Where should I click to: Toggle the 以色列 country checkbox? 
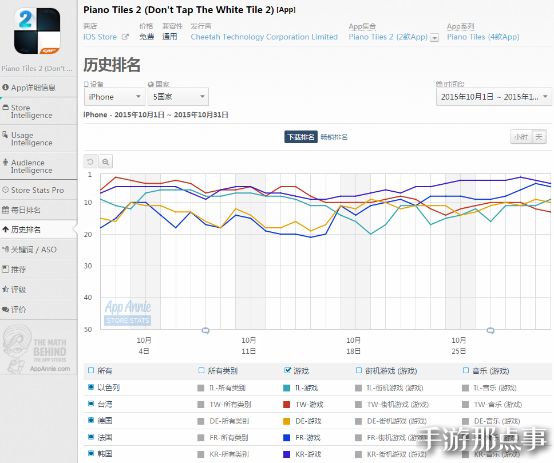pos(91,387)
